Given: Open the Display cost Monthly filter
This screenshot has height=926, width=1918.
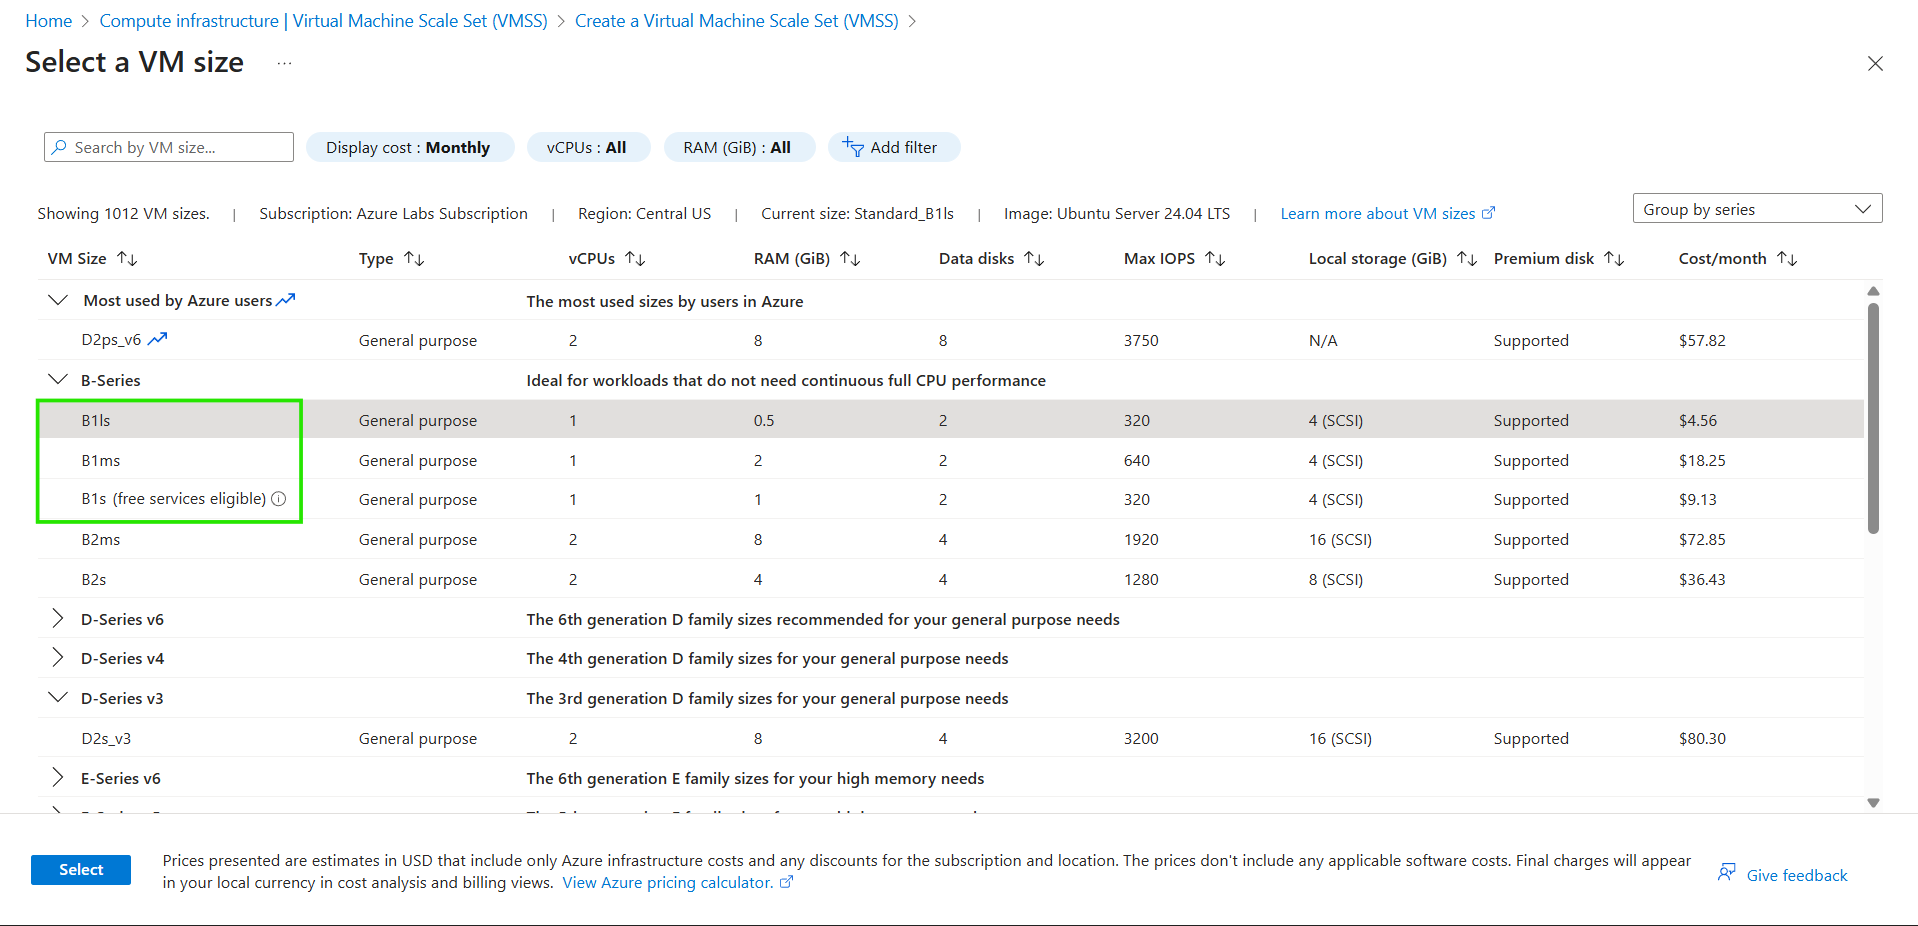Looking at the screenshot, I should [x=408, y=147].
